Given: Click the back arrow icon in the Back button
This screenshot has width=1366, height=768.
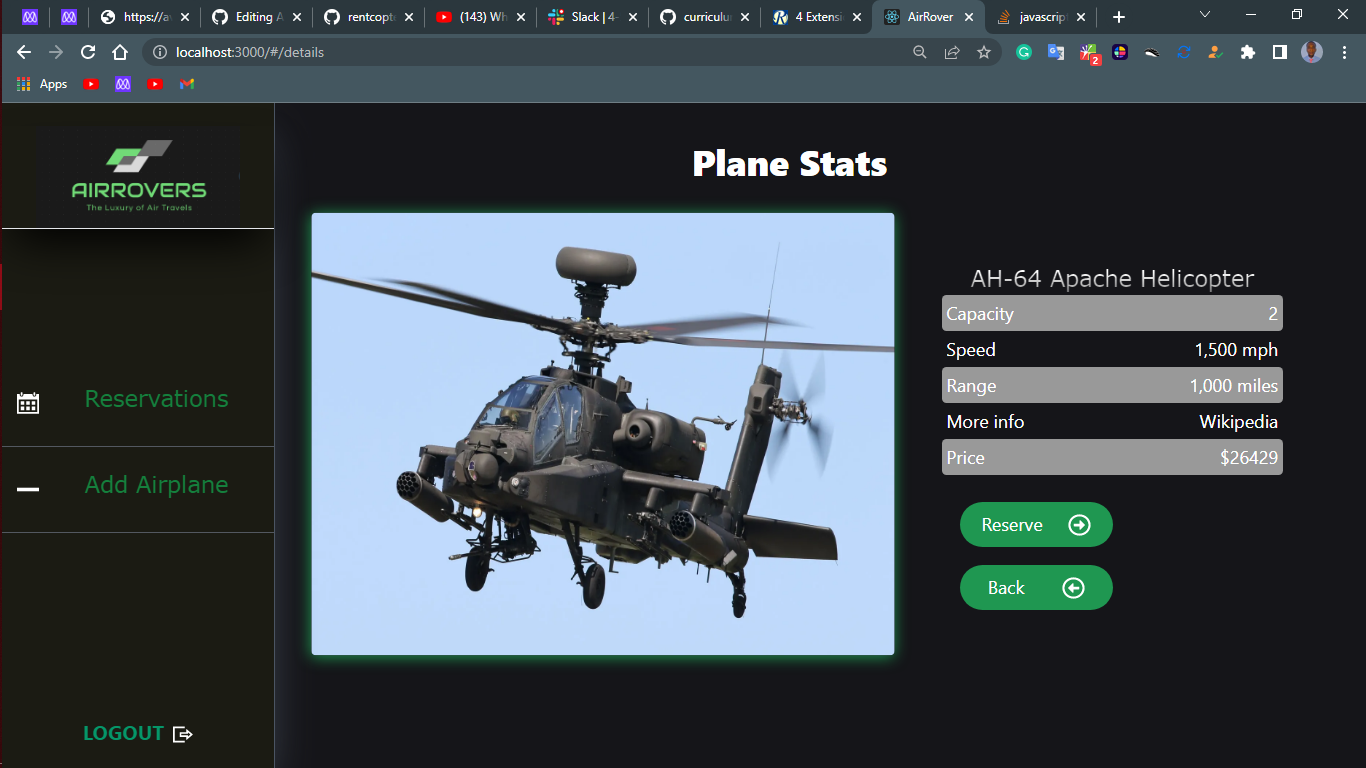Looking at the screenshot, I should pyautogui.click(x=1073, y=587).
